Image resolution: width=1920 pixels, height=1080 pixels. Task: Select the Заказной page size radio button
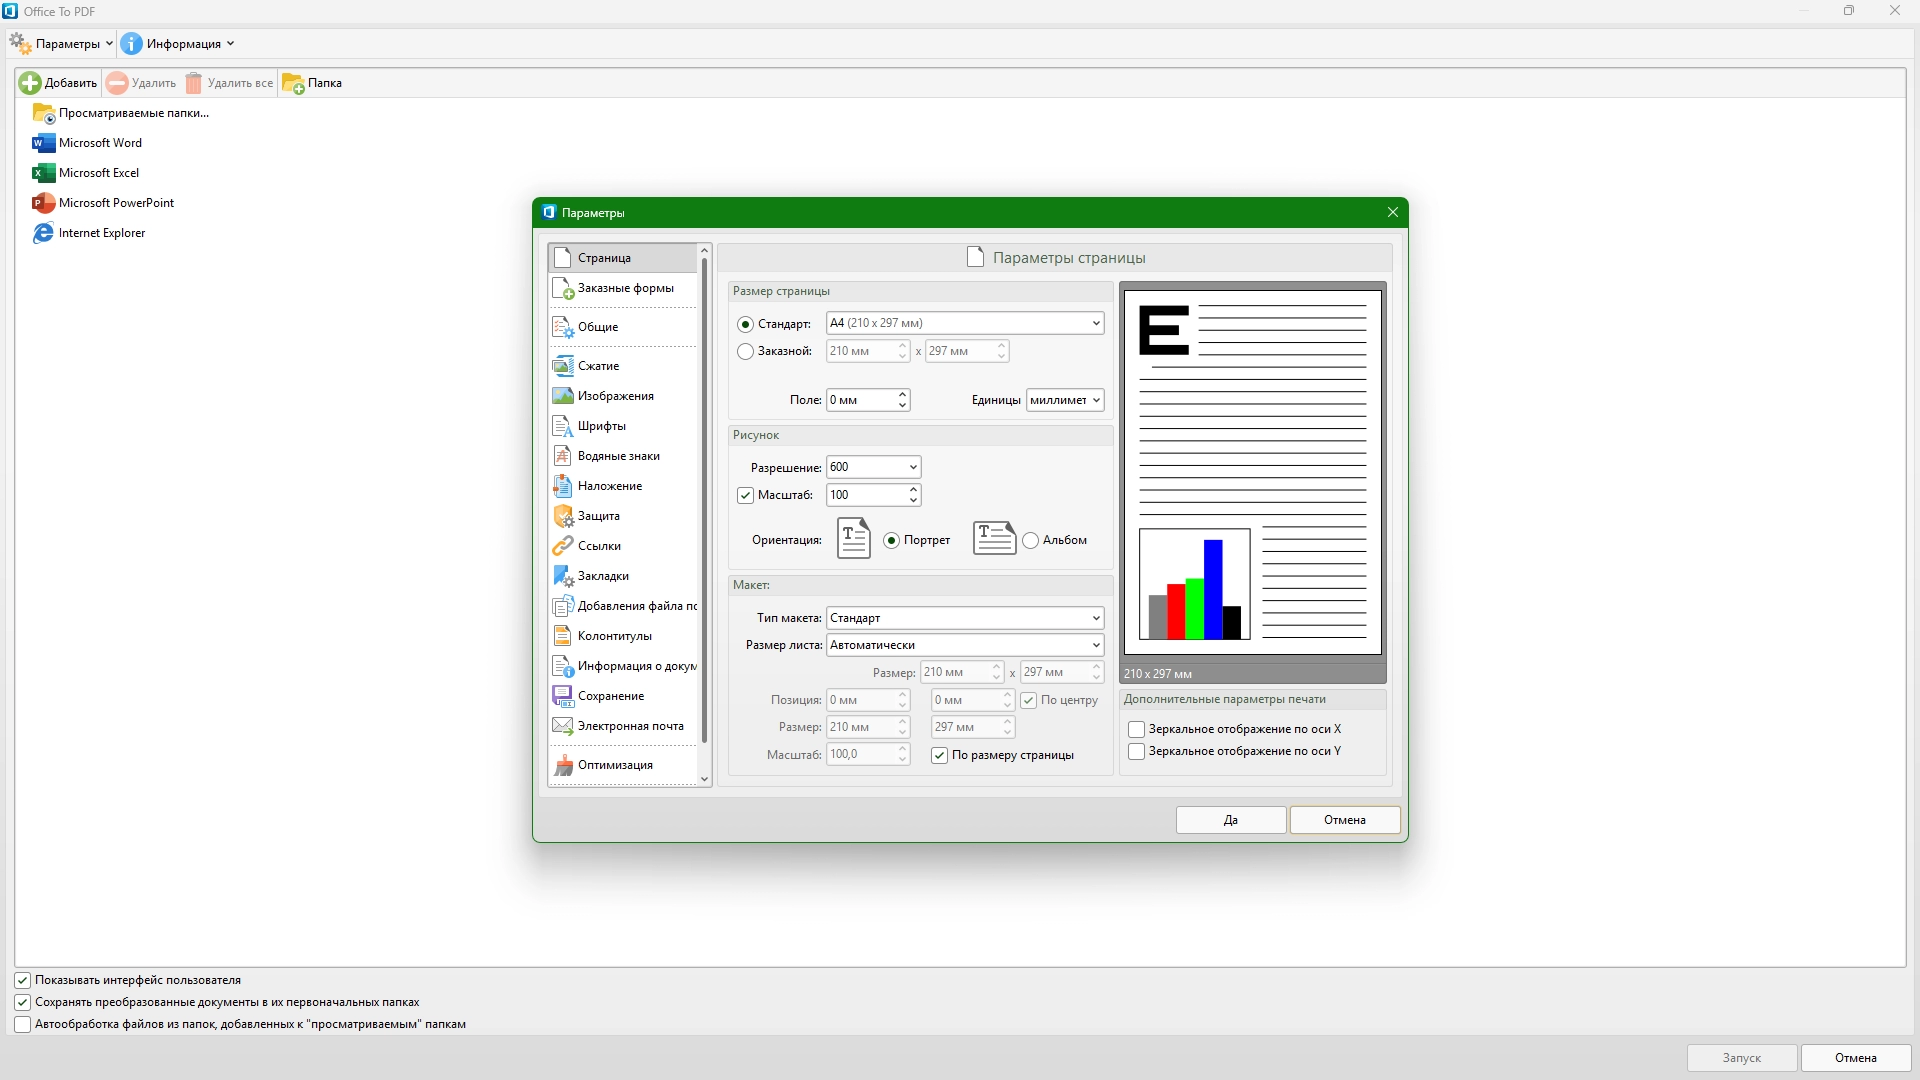pyautogui.click(x=745, y=352)
